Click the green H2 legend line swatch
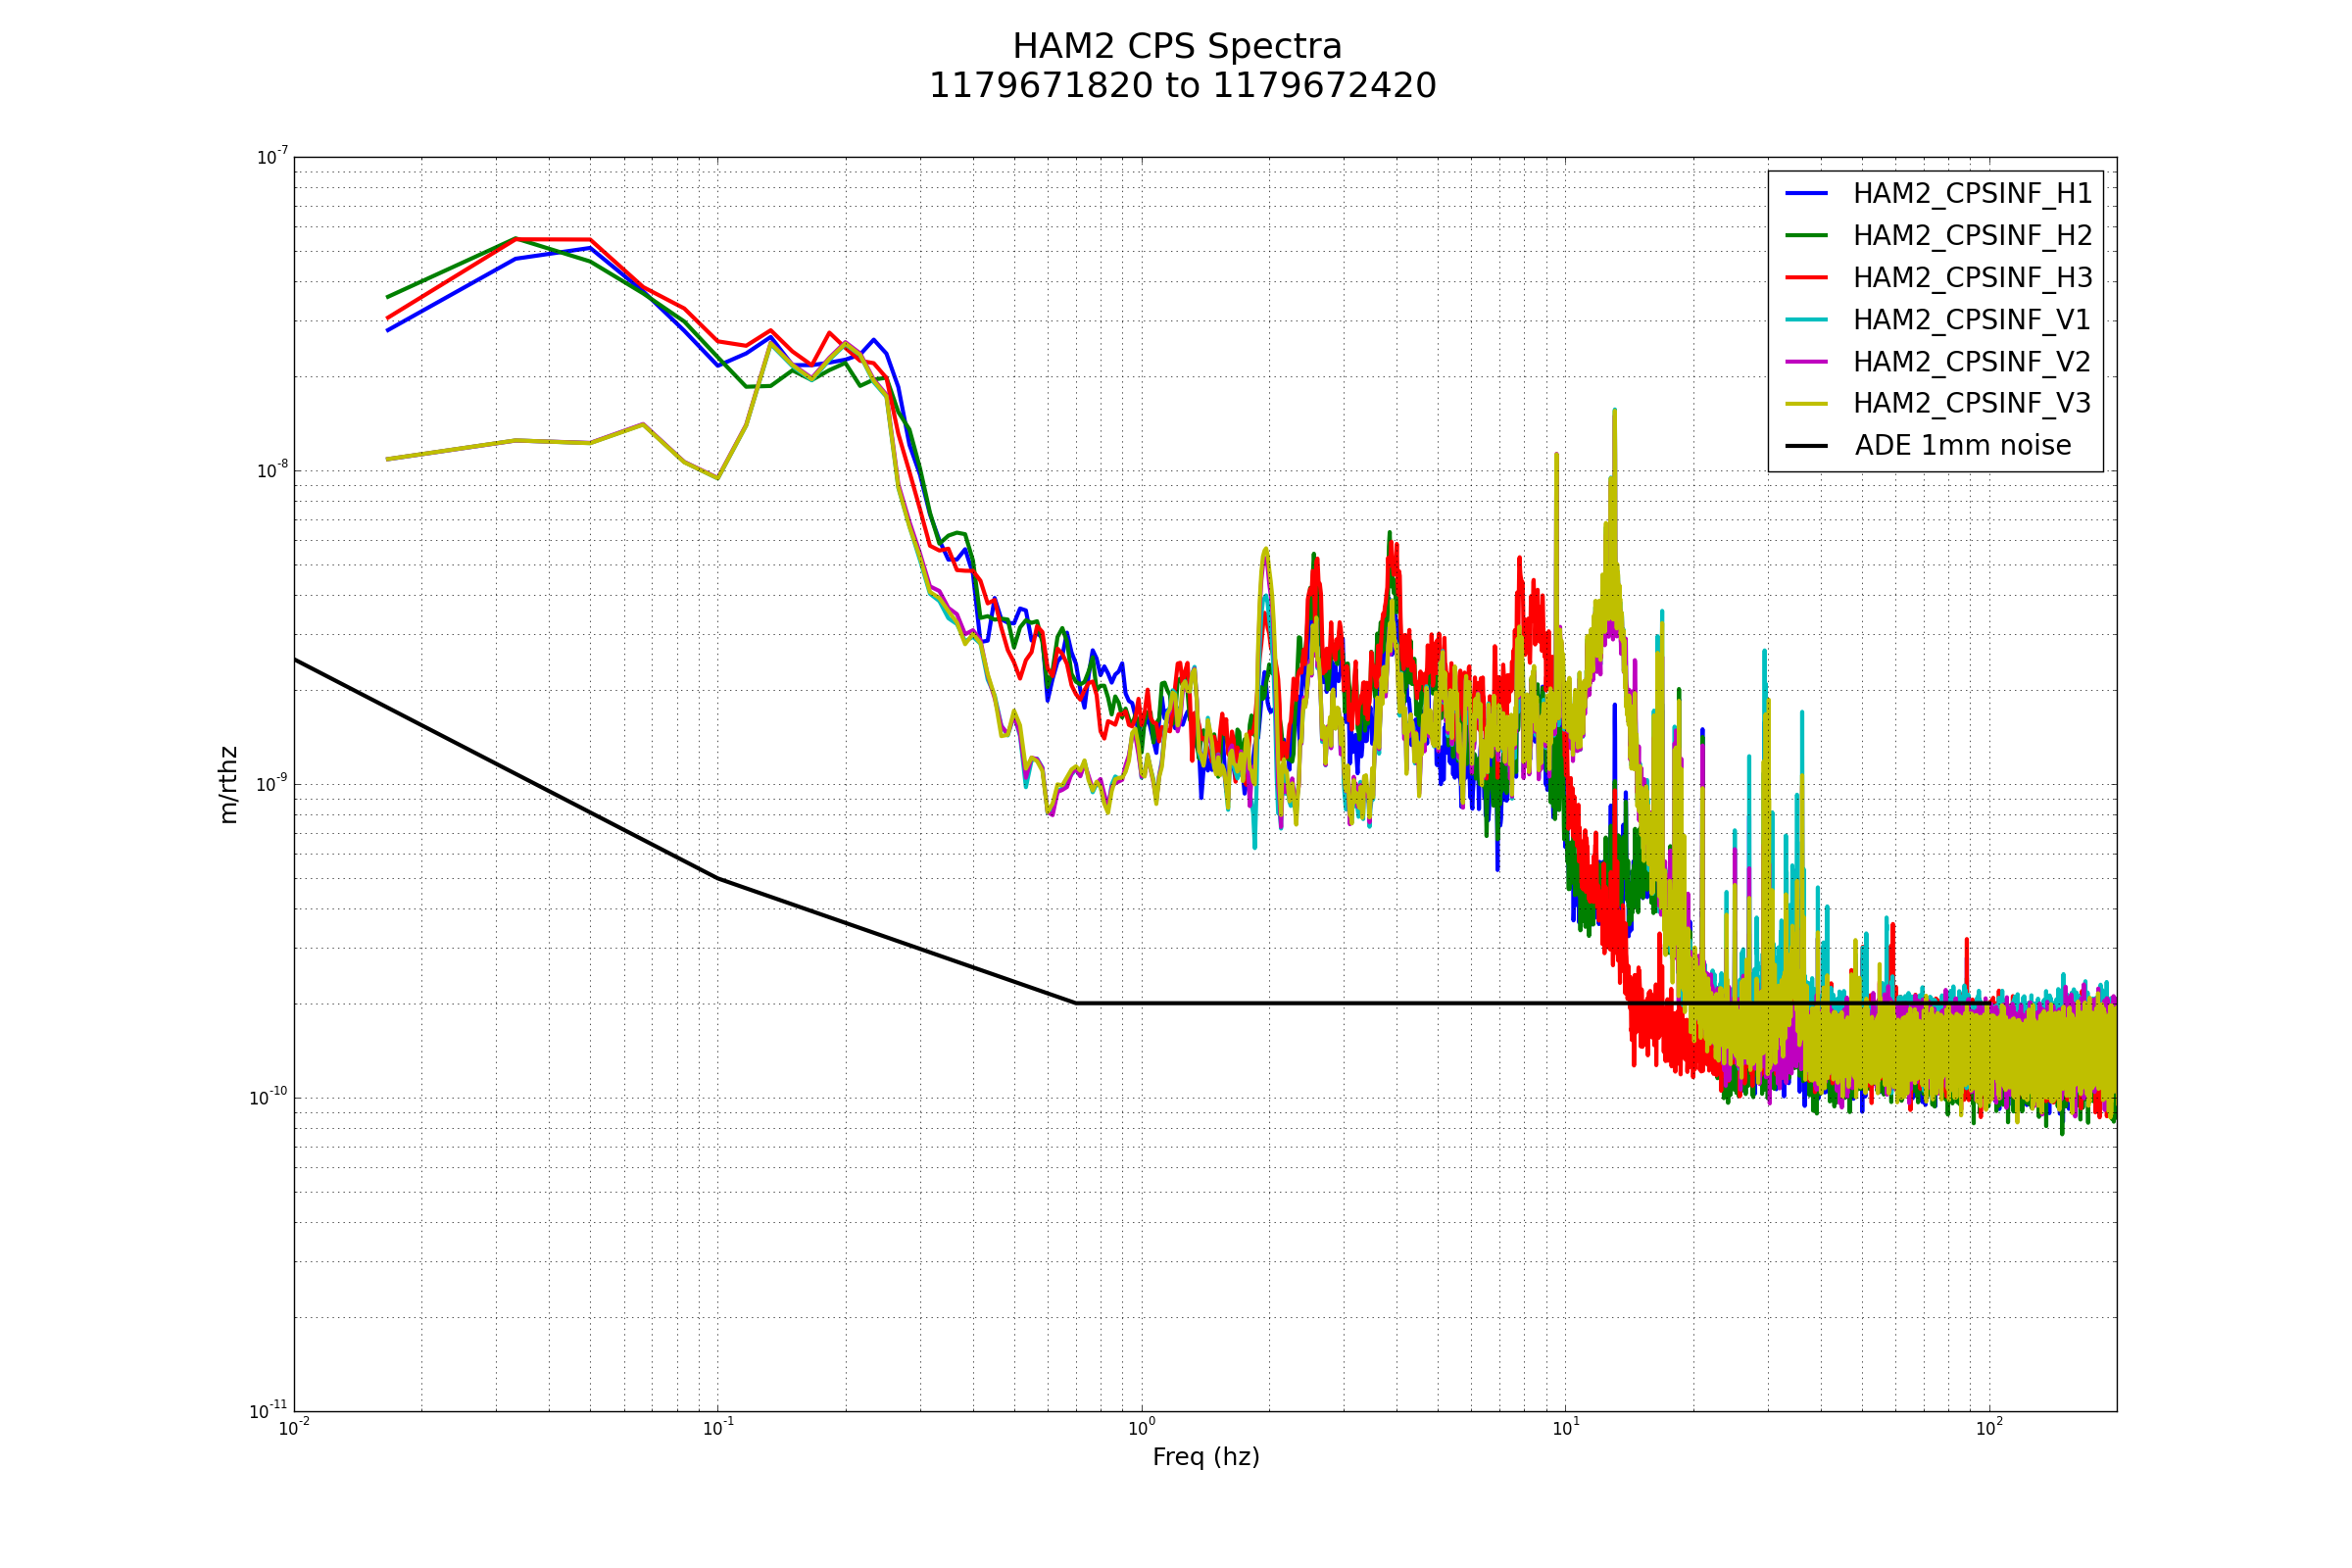Screen dimensions: 2352x1568 1806,236
